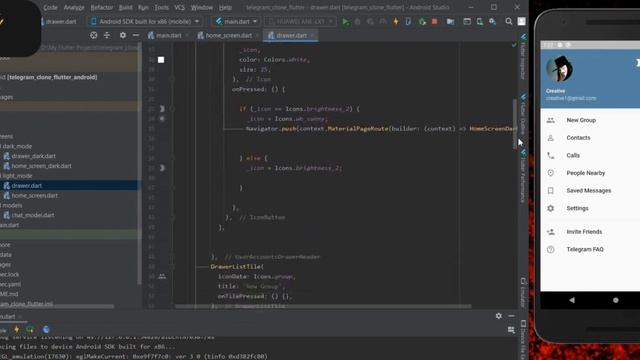This screenshot has width=640, height=360.
Task: Open run console settings gear
Action: 498,316
